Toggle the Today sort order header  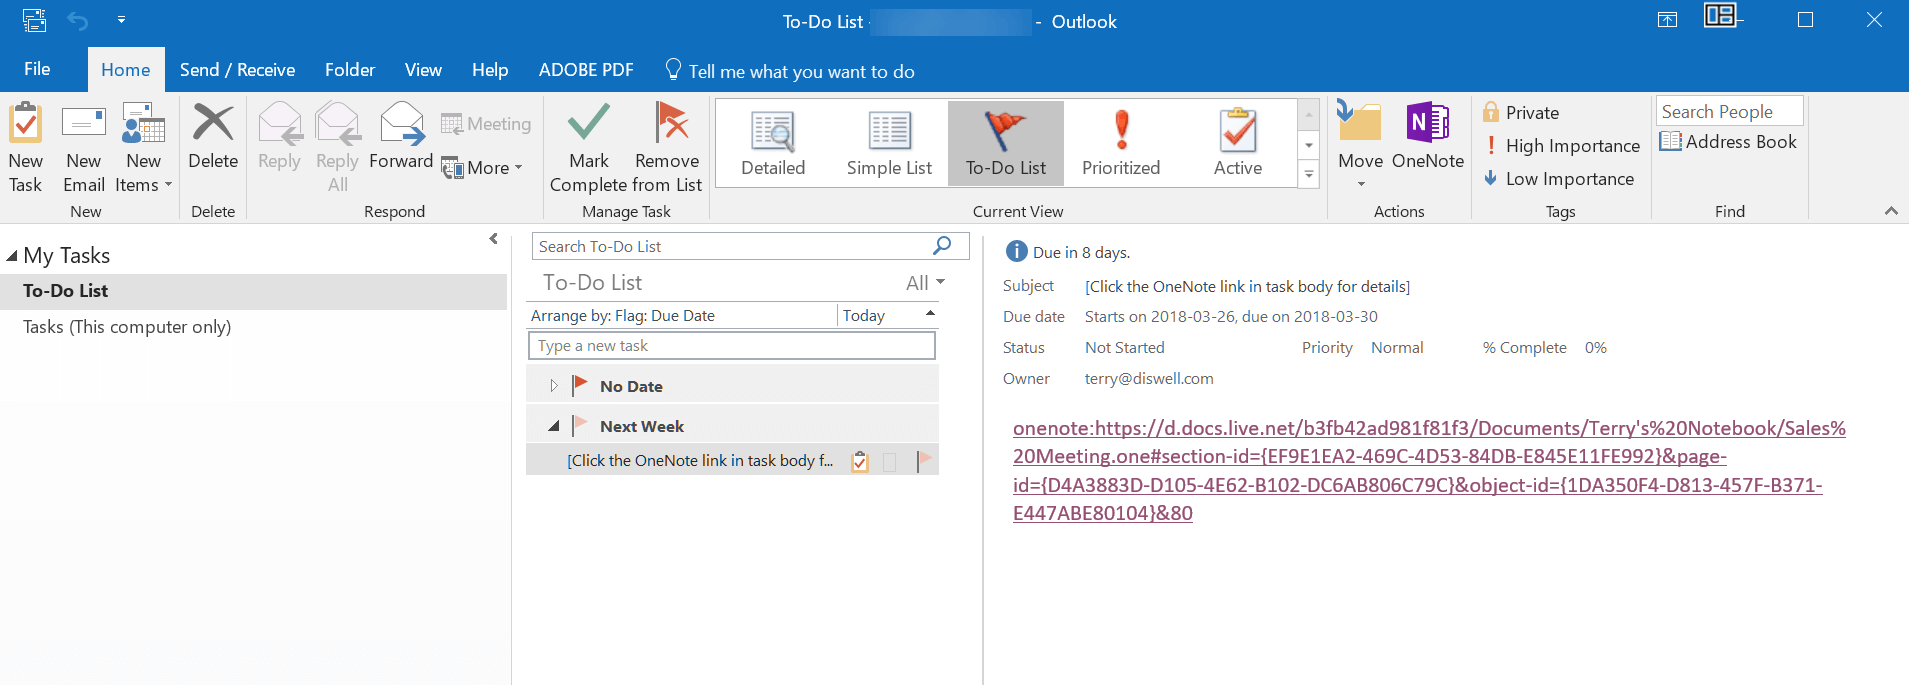(x=889, y=316)
